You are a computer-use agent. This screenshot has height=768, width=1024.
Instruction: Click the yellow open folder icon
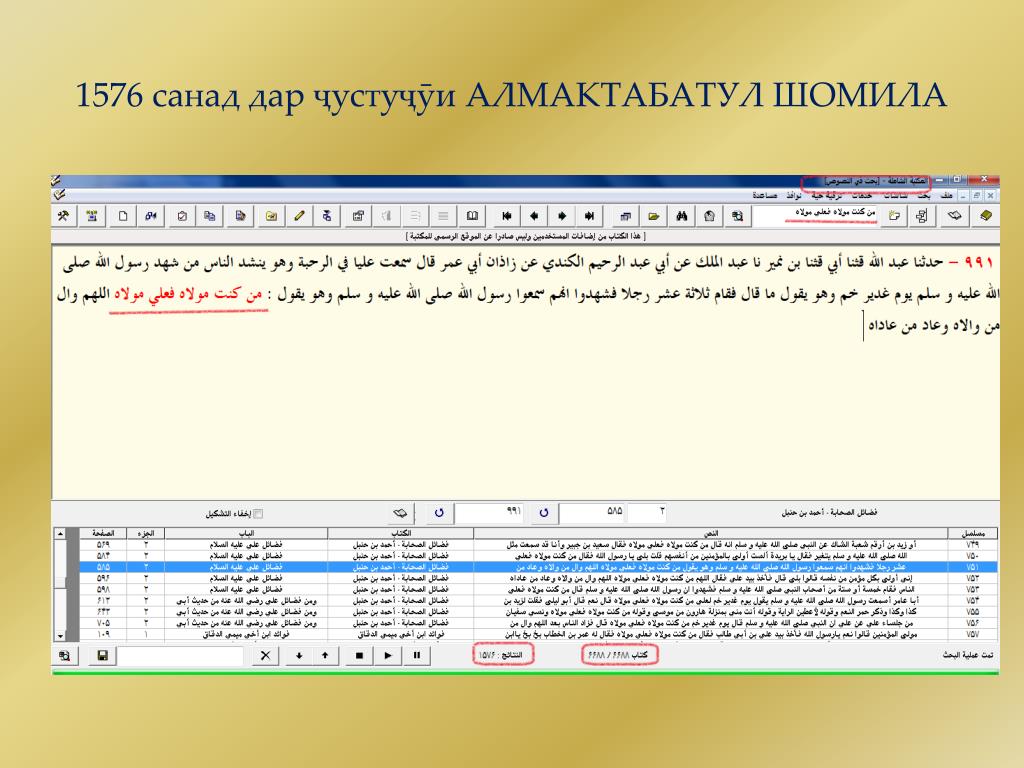tap(654, 216)
